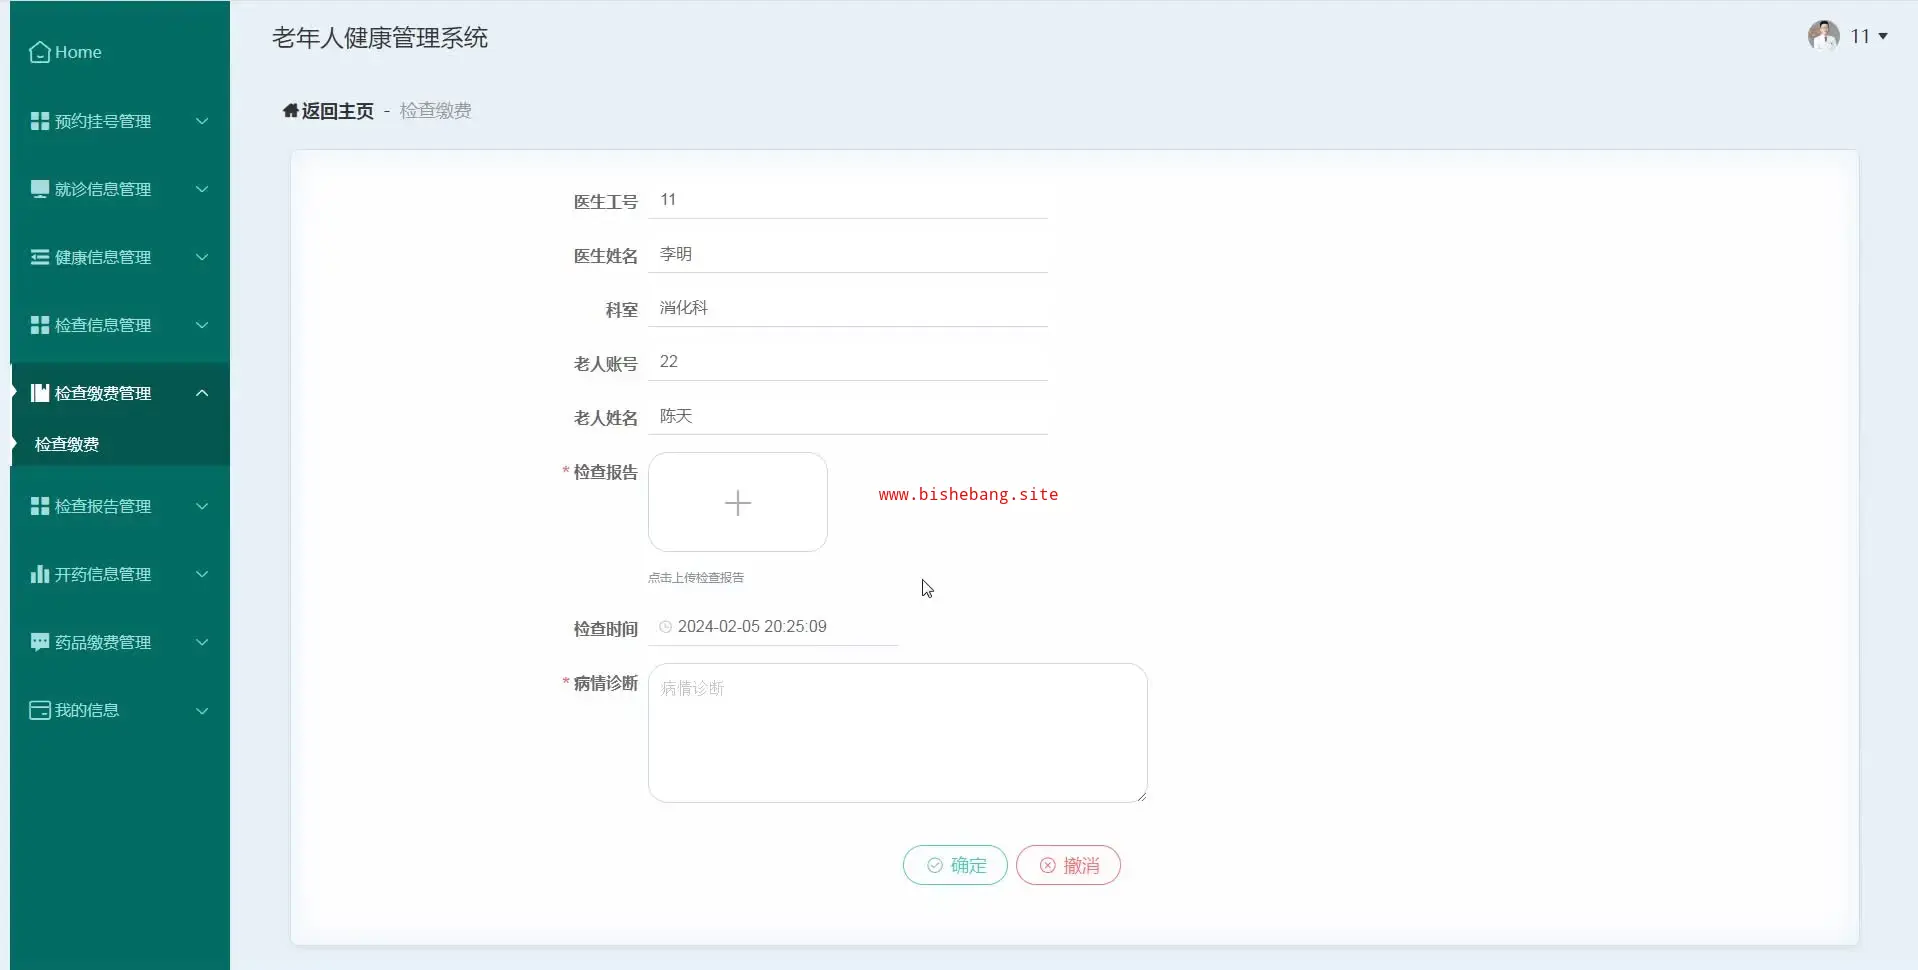The image size is (1918, 970).
Task: Click the 科室 input showing 消化科
Action: coord(848,308)
